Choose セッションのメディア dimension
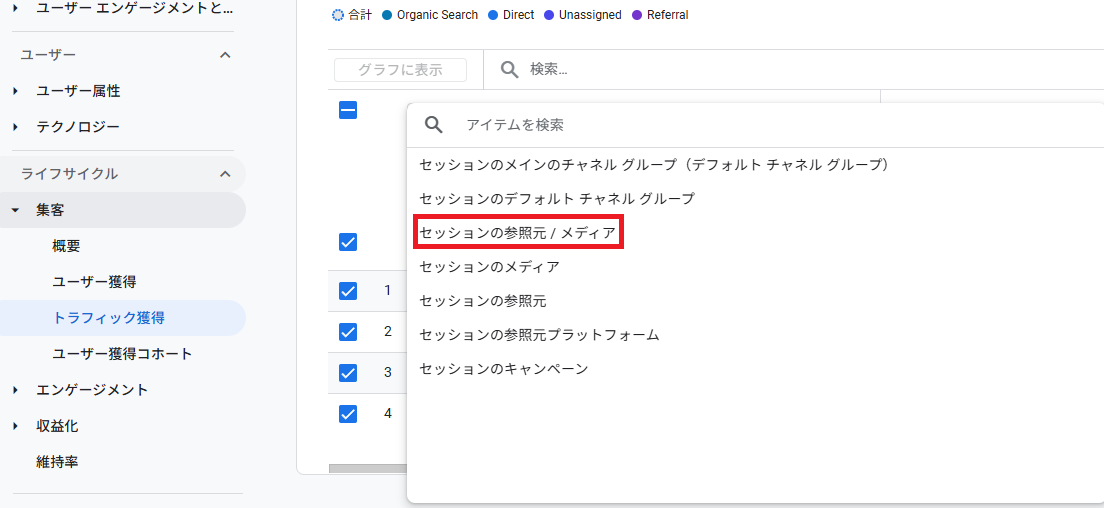Viewport: 1110px width, 508px height. pos(489,267)
